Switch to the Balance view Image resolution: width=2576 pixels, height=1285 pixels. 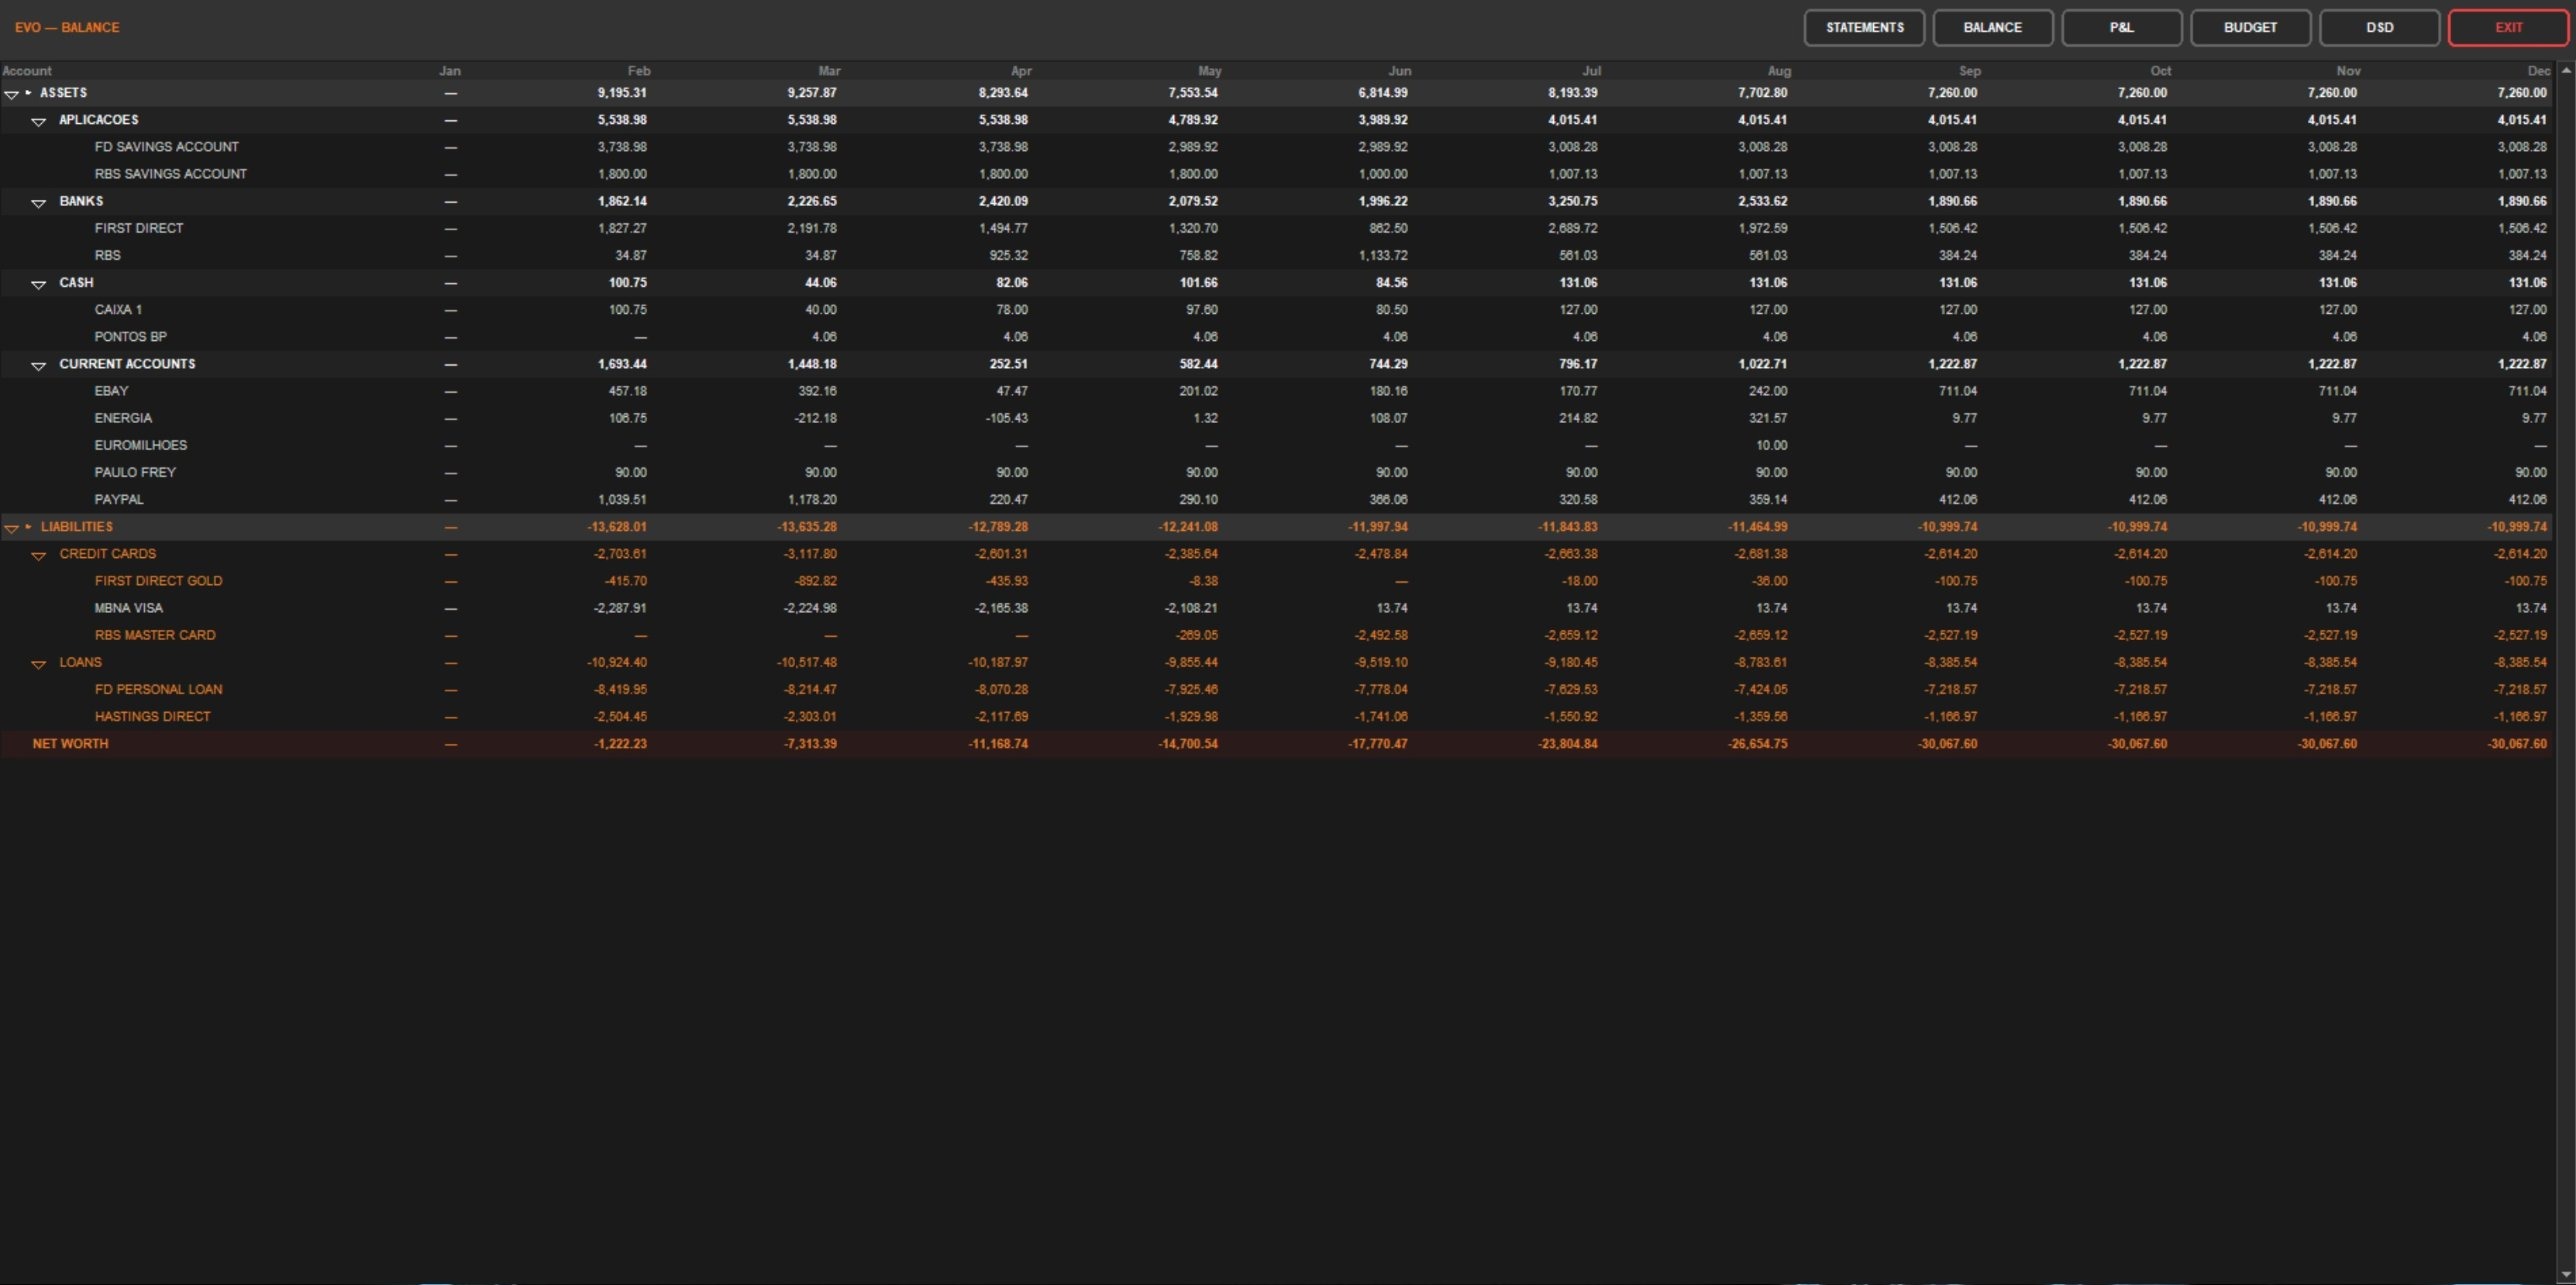1993,28
